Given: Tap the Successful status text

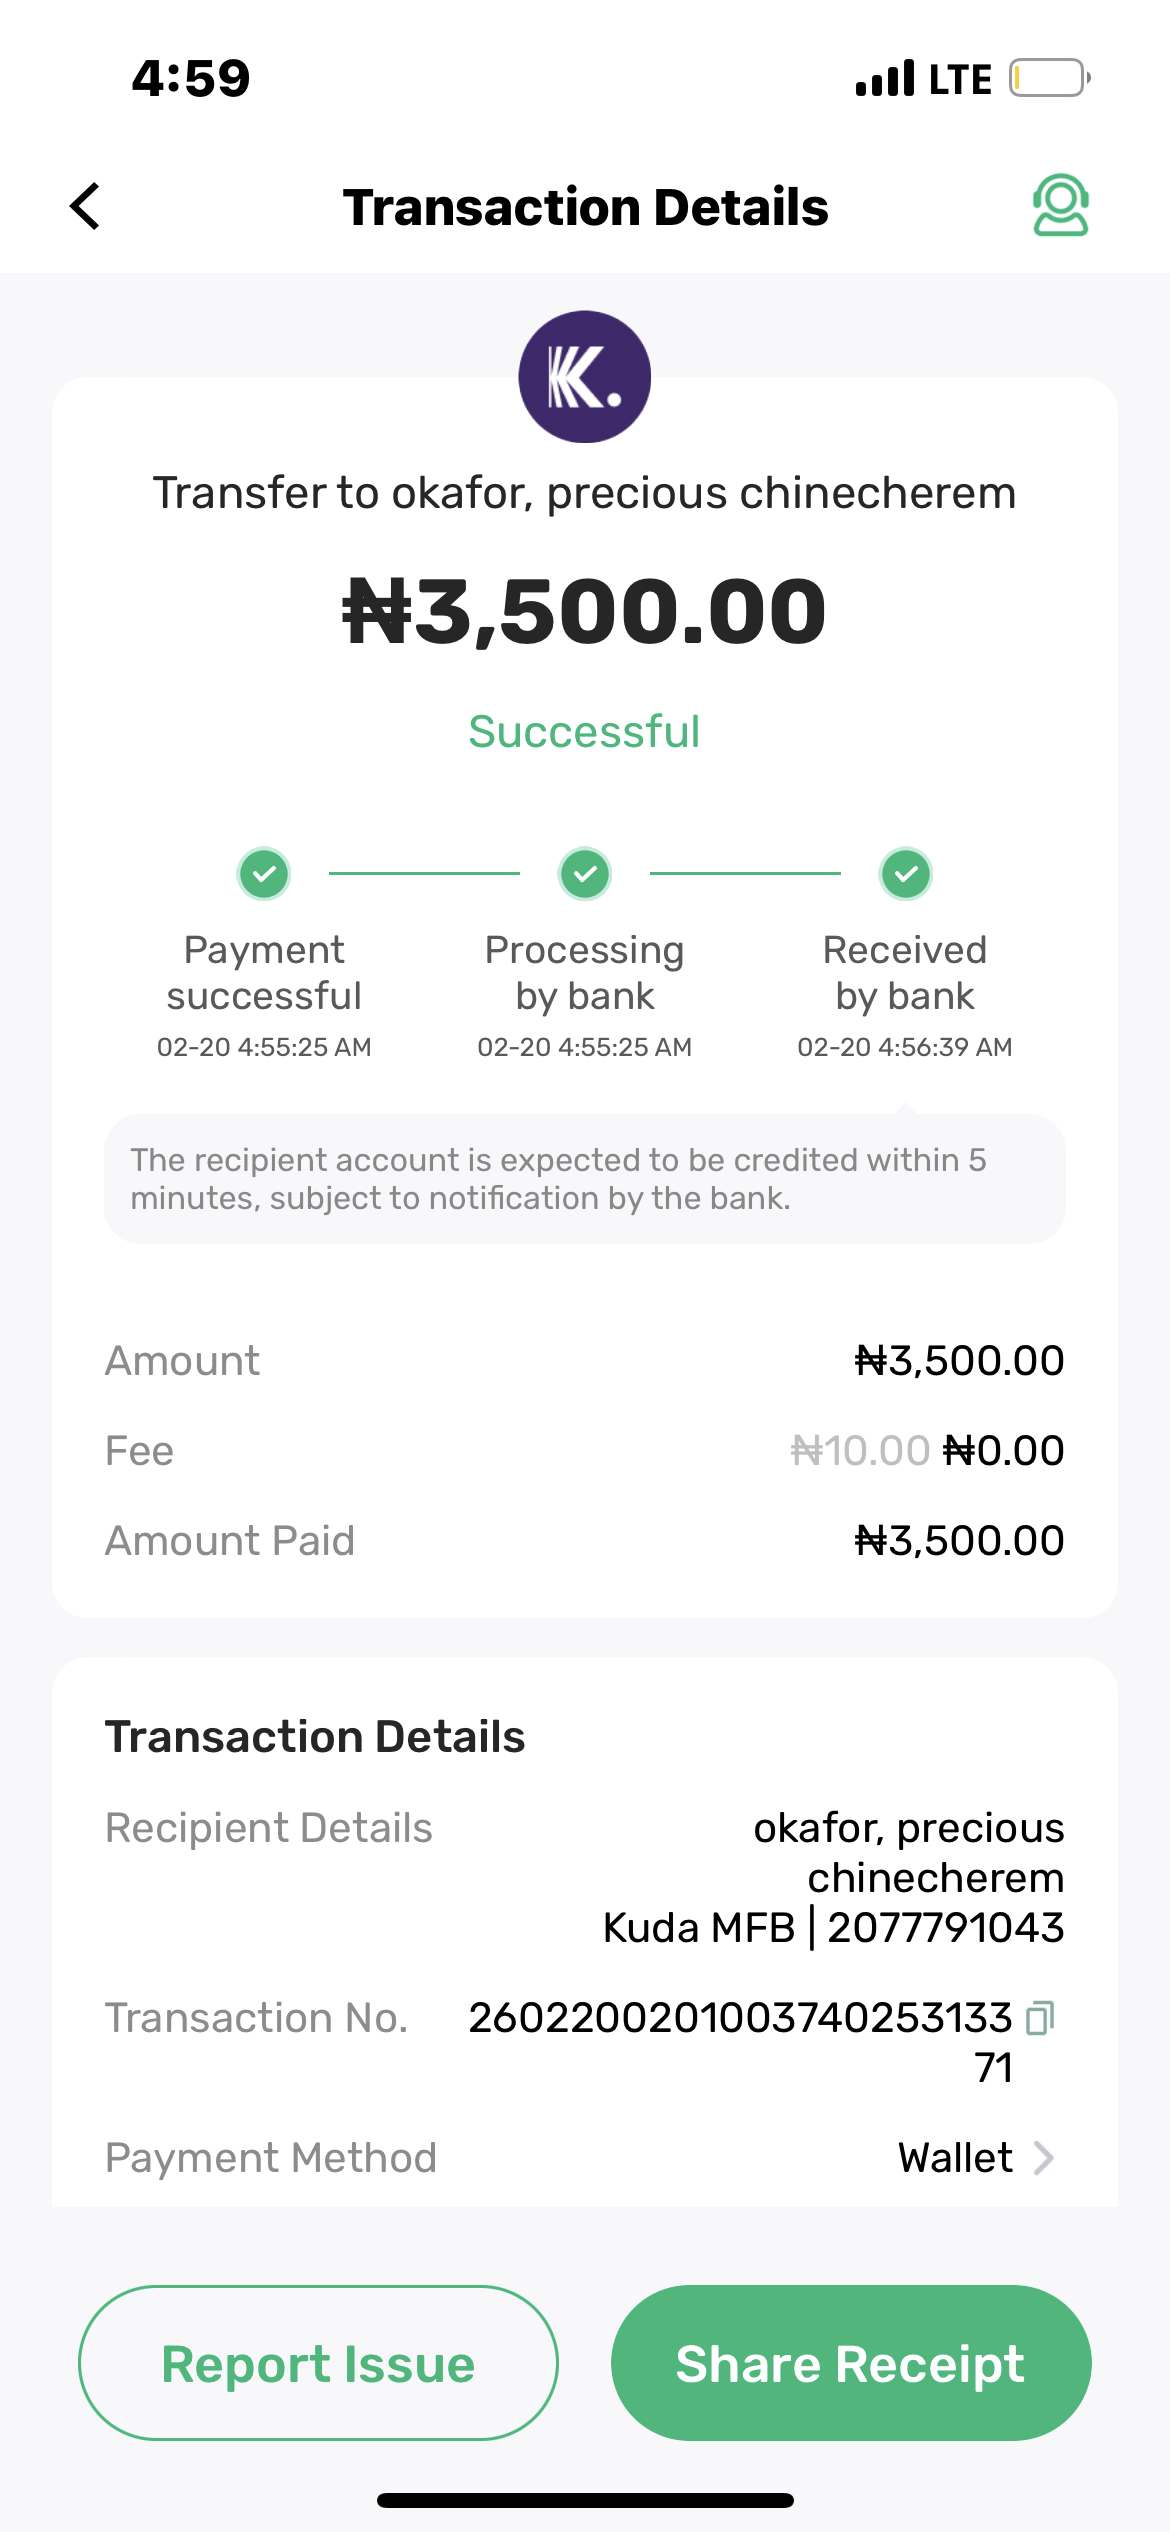Looking at the screenshot, I should [585, 732].
